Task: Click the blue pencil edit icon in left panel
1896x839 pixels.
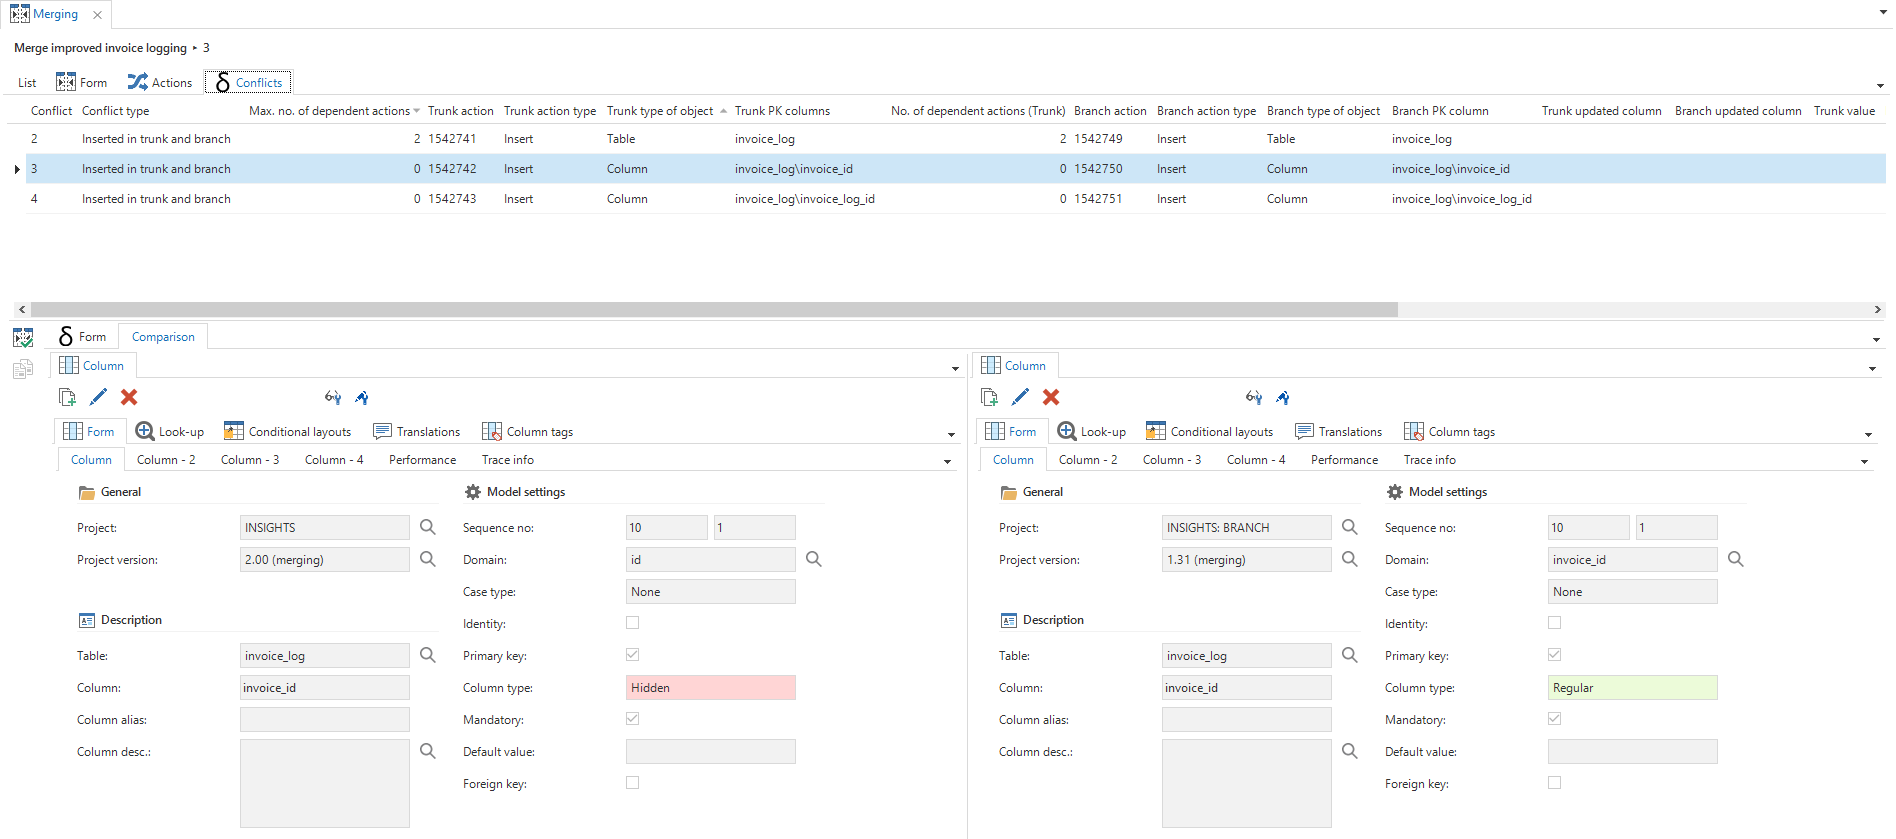Action: click(98, 397)
